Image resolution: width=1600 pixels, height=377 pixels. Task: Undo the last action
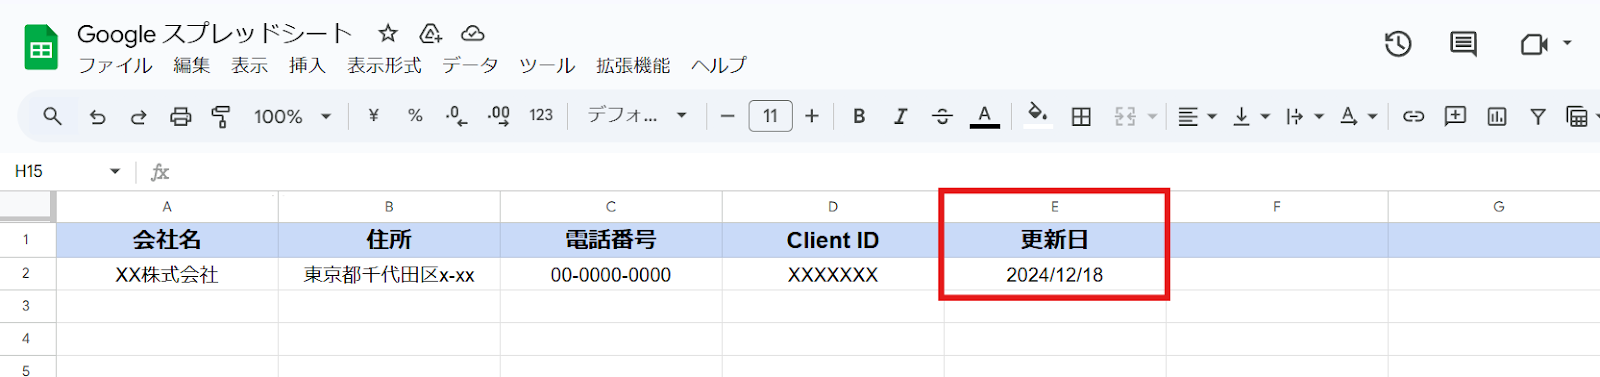97,117
